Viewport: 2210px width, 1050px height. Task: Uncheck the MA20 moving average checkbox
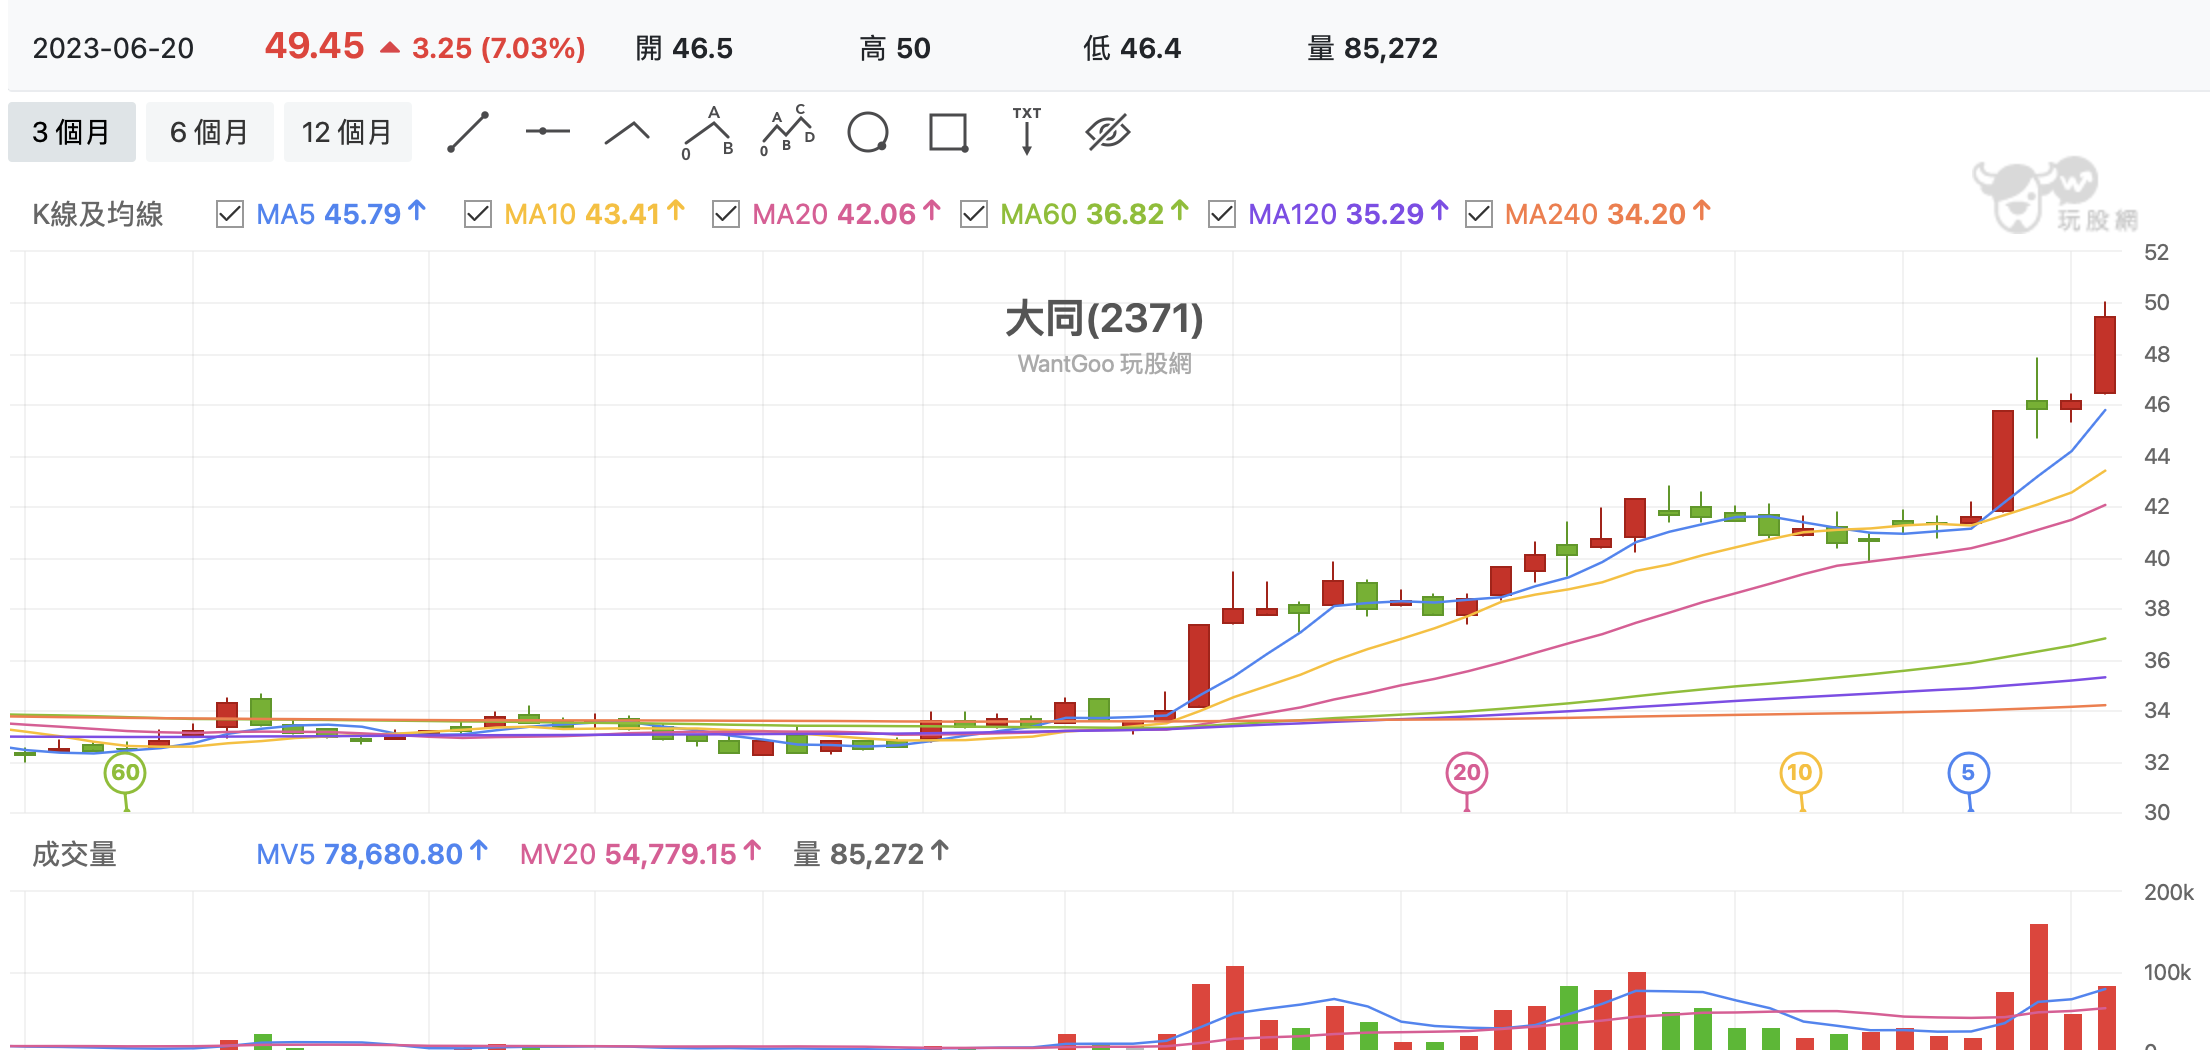tap(726, 214)
